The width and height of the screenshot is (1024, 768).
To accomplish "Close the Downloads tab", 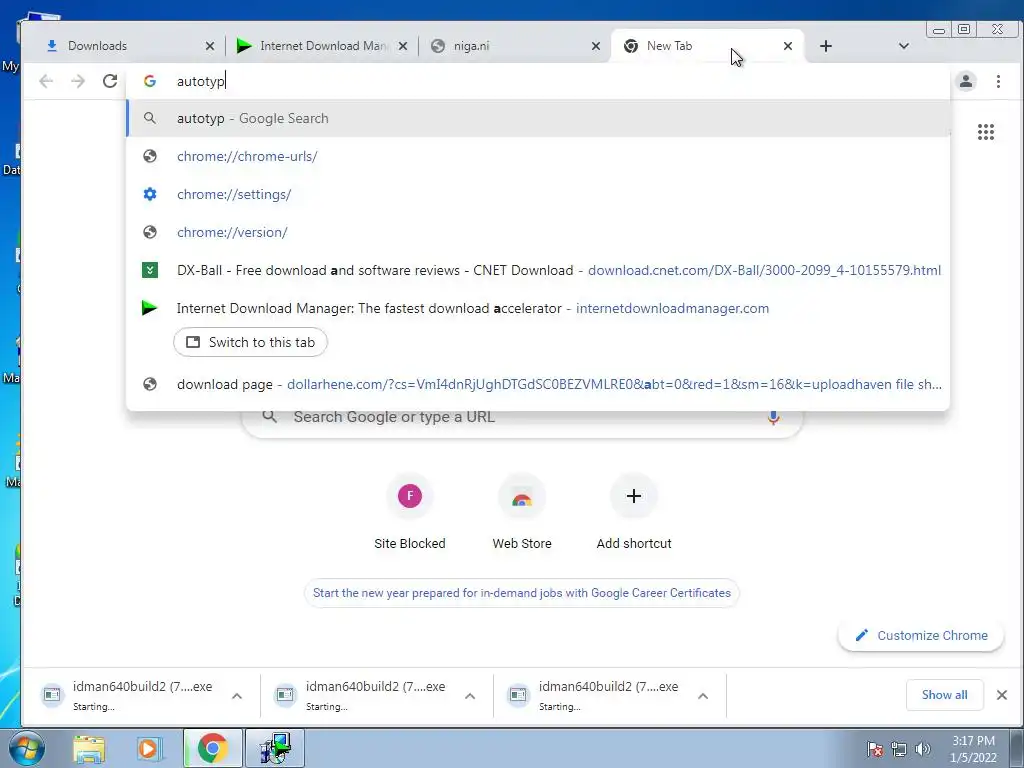I will point(210,46).
